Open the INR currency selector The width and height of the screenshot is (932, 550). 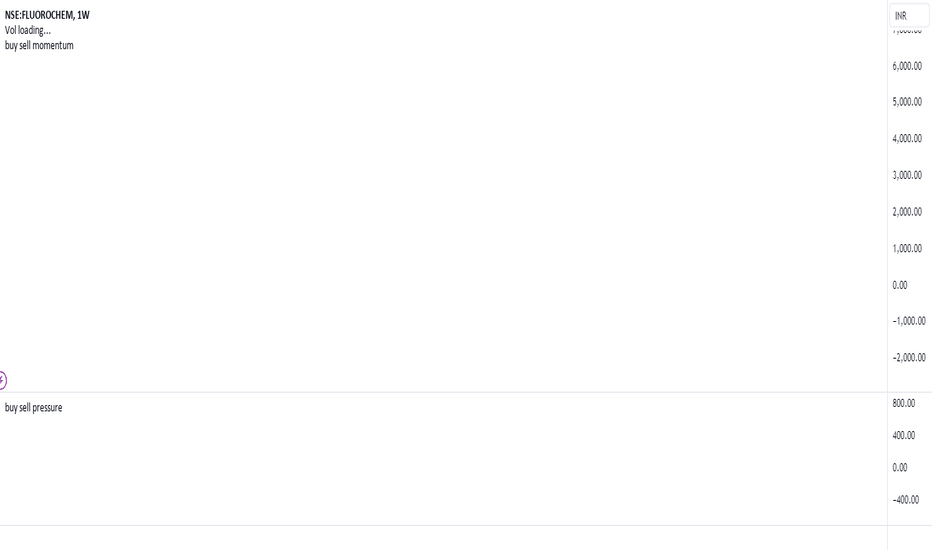coord(909,16)
